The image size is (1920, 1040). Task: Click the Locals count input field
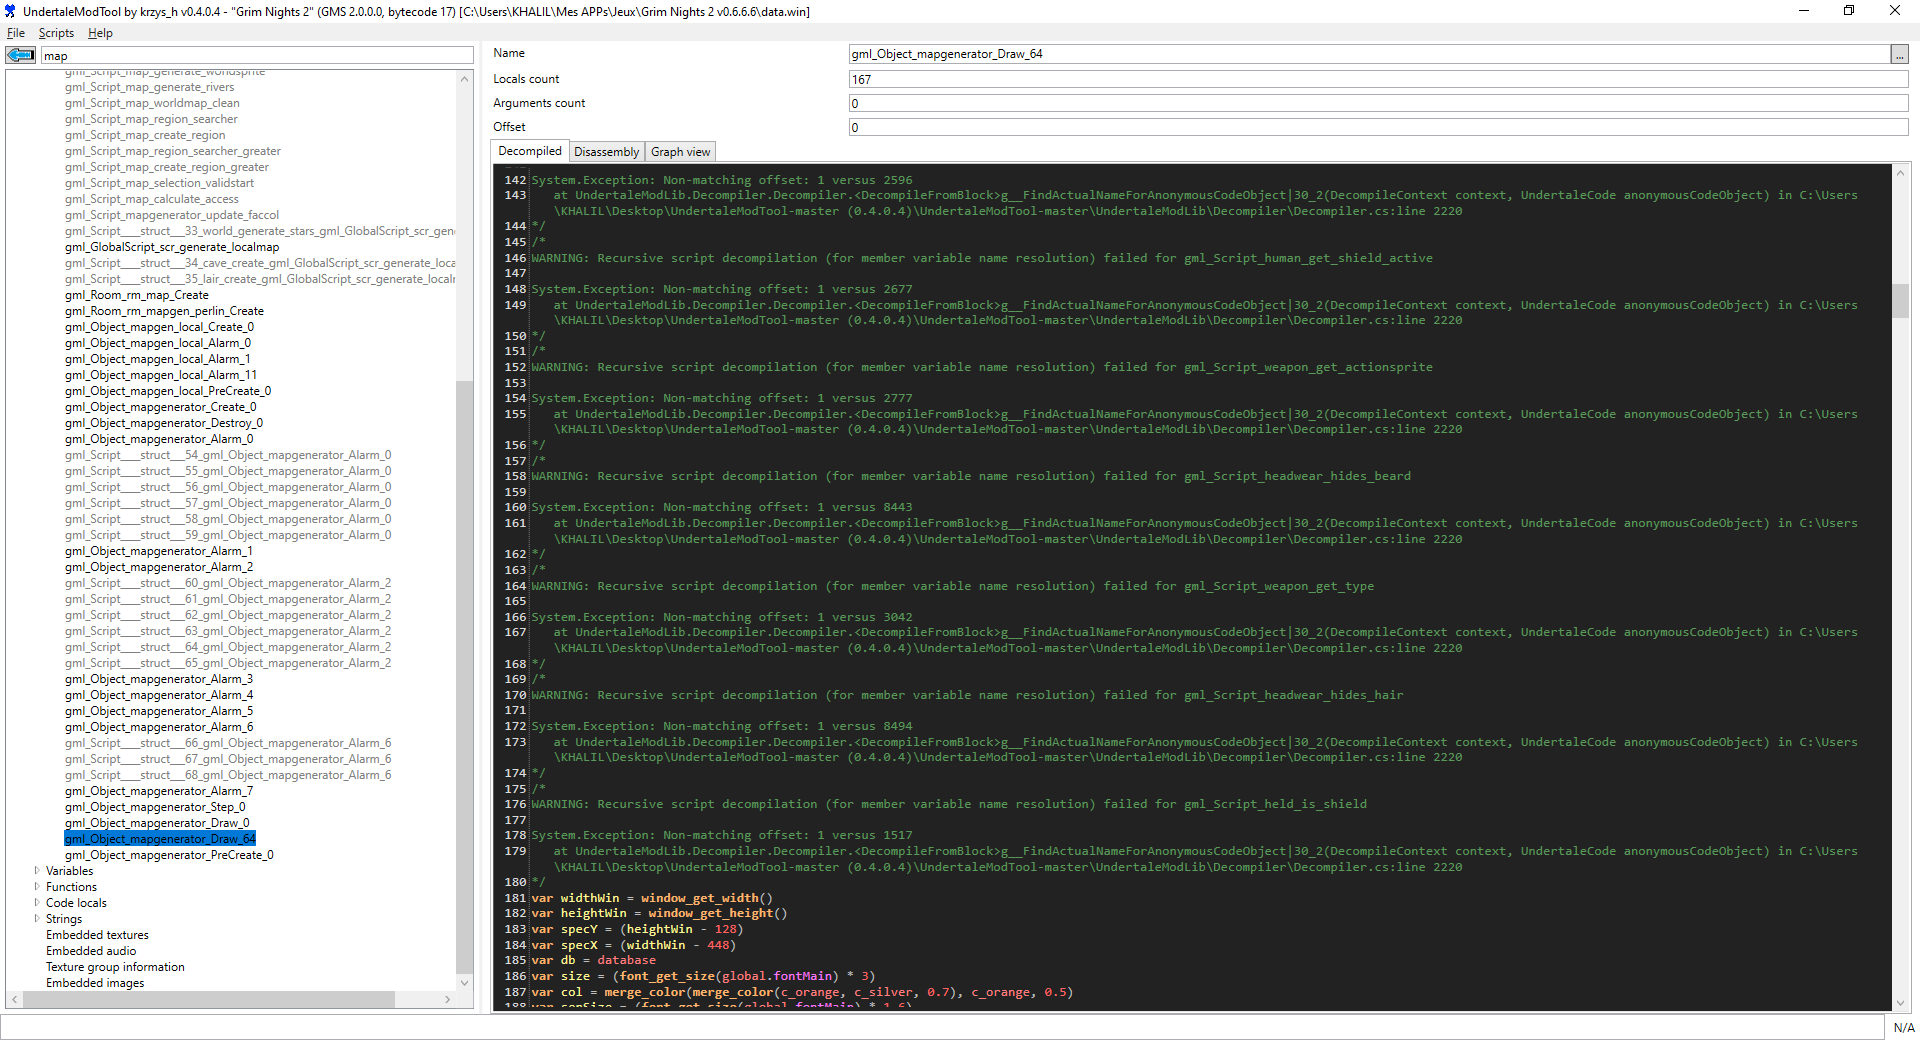tap(1200, 79)
